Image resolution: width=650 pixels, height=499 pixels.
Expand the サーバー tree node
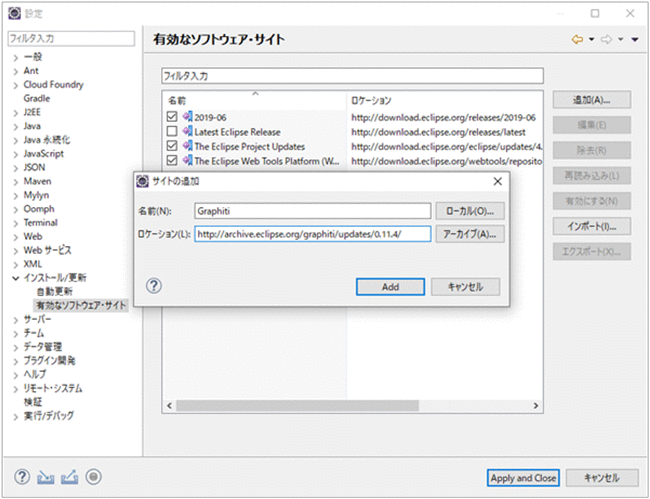pyautogui.click(x=16, y=320)
